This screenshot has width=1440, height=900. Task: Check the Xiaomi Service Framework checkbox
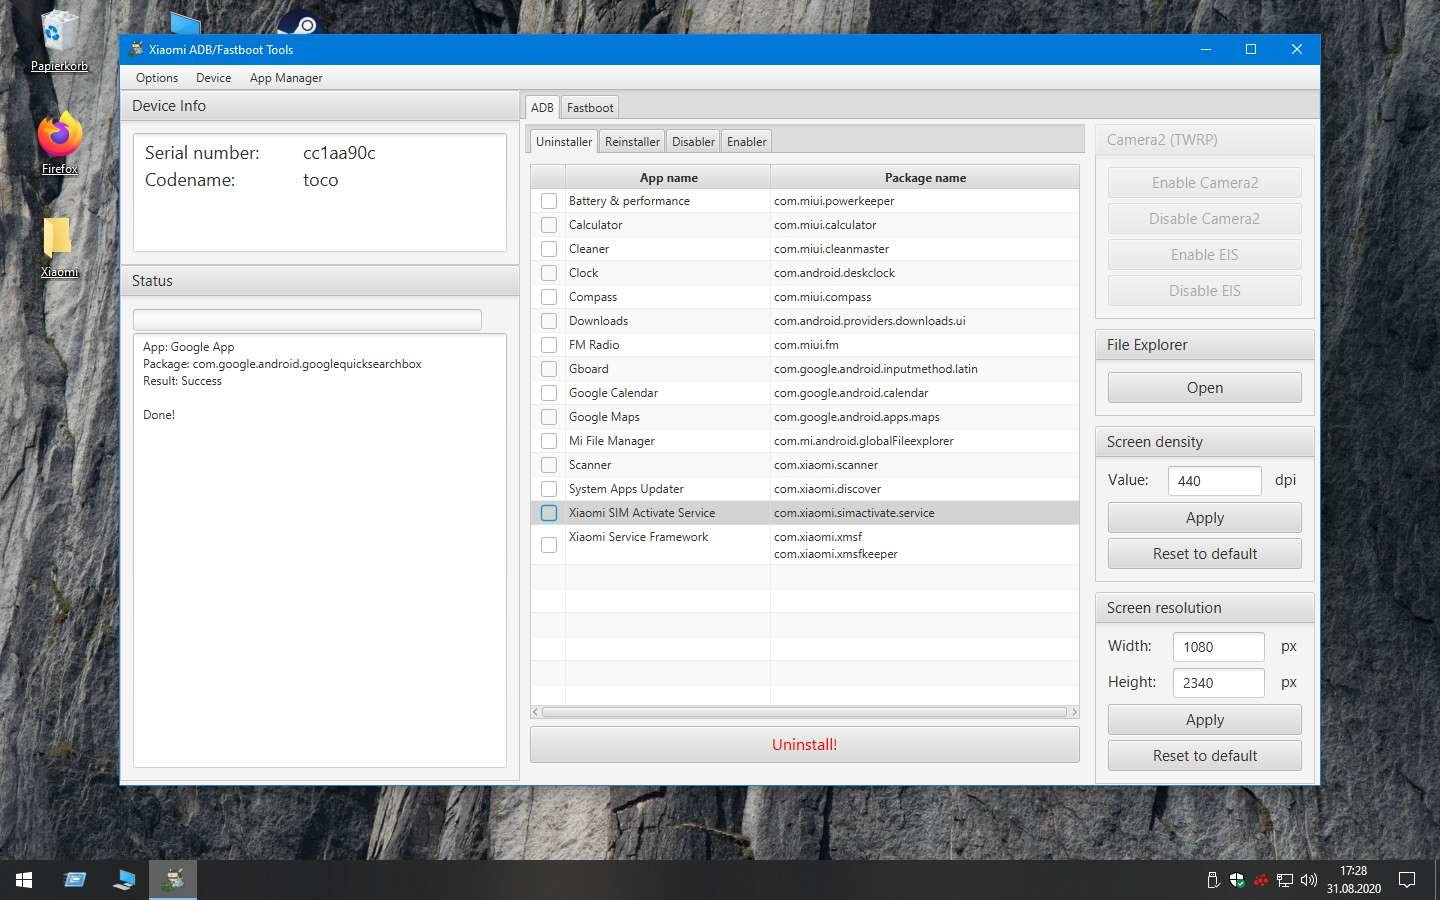tap(549, 545)
